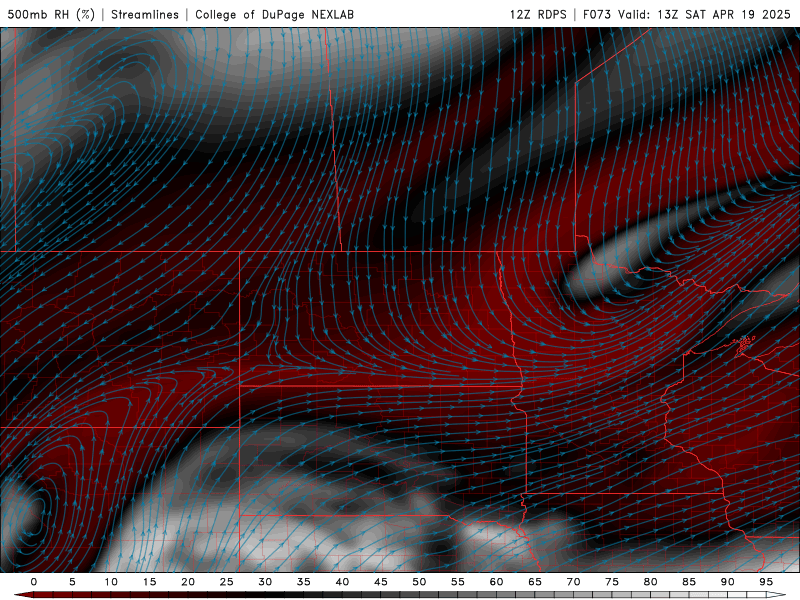This screenshot has width=800, height=600.
Task: Click the 95 label on color scale
Action: point(766,582)
